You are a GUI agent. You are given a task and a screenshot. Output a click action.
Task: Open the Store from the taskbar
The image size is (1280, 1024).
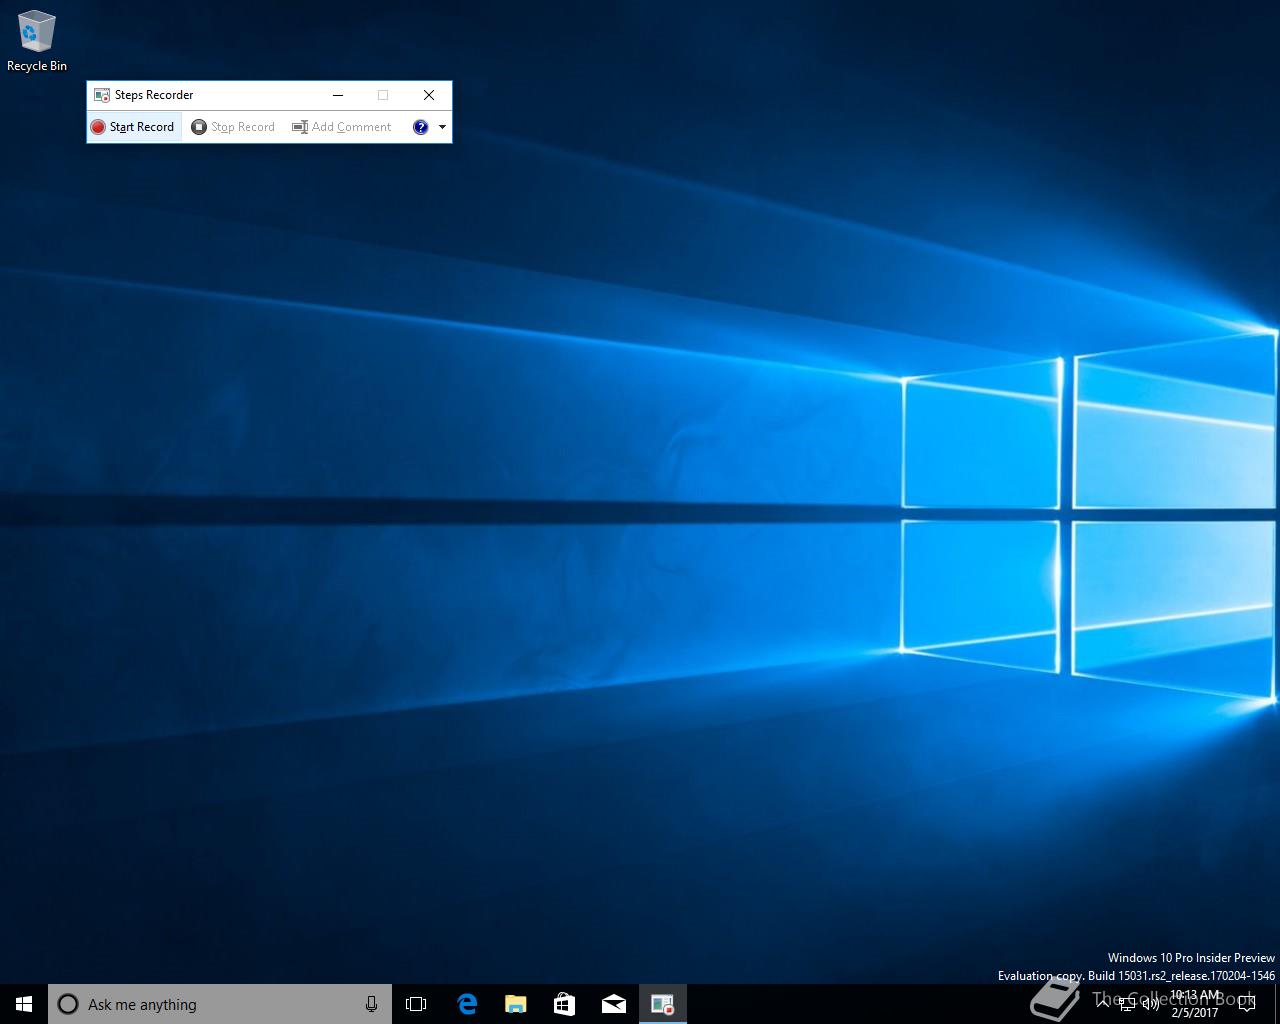coord(564,1004)
